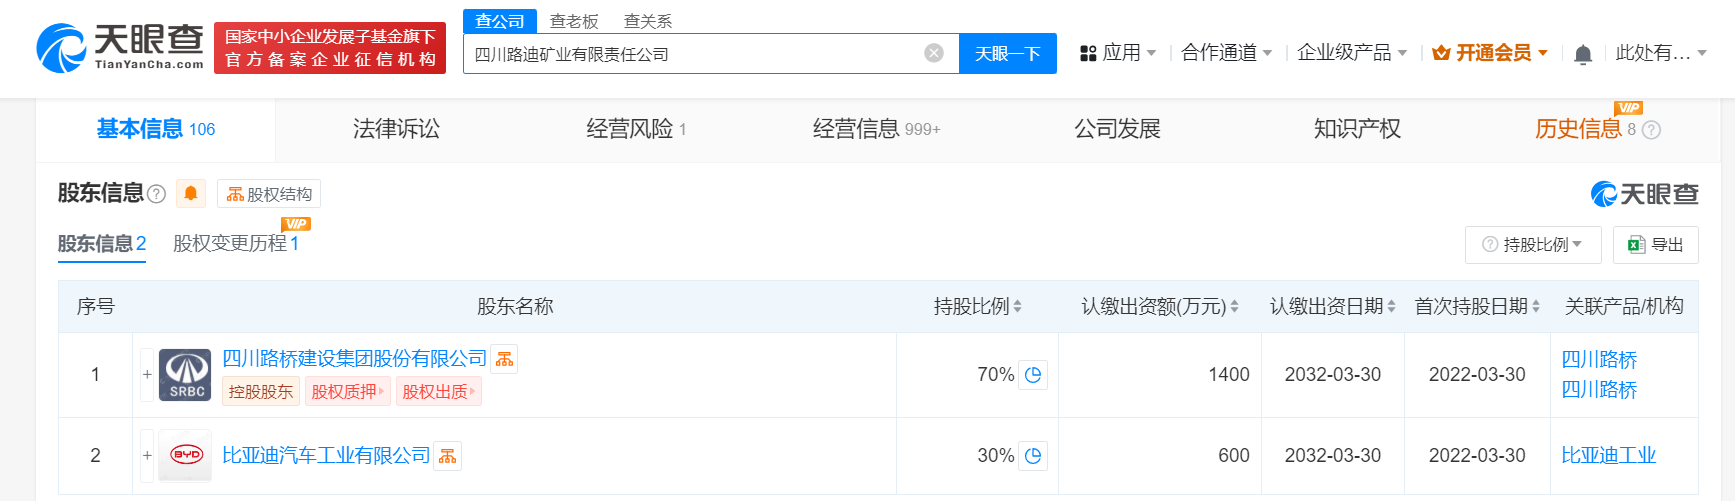Expand shareholder row 2 with the plus icon

point(147,456)
